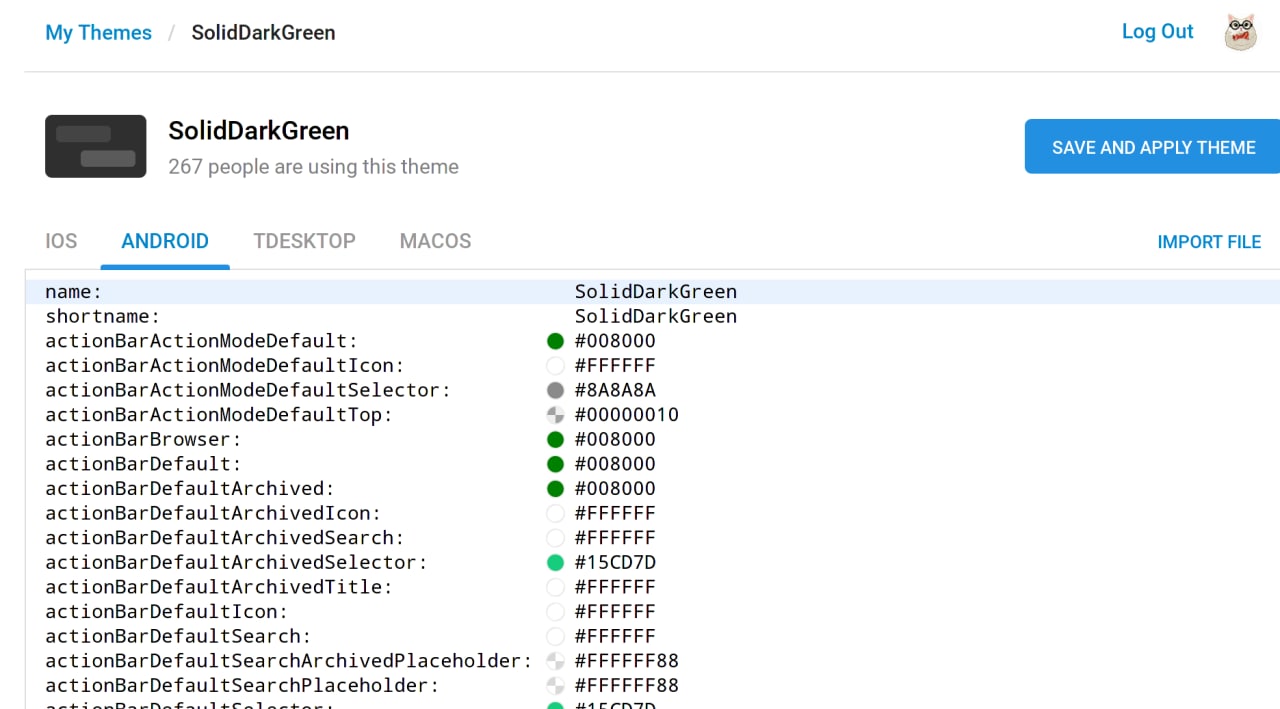Click the actionBarBrowser color swatch
1280x709 pixels.
555,440
